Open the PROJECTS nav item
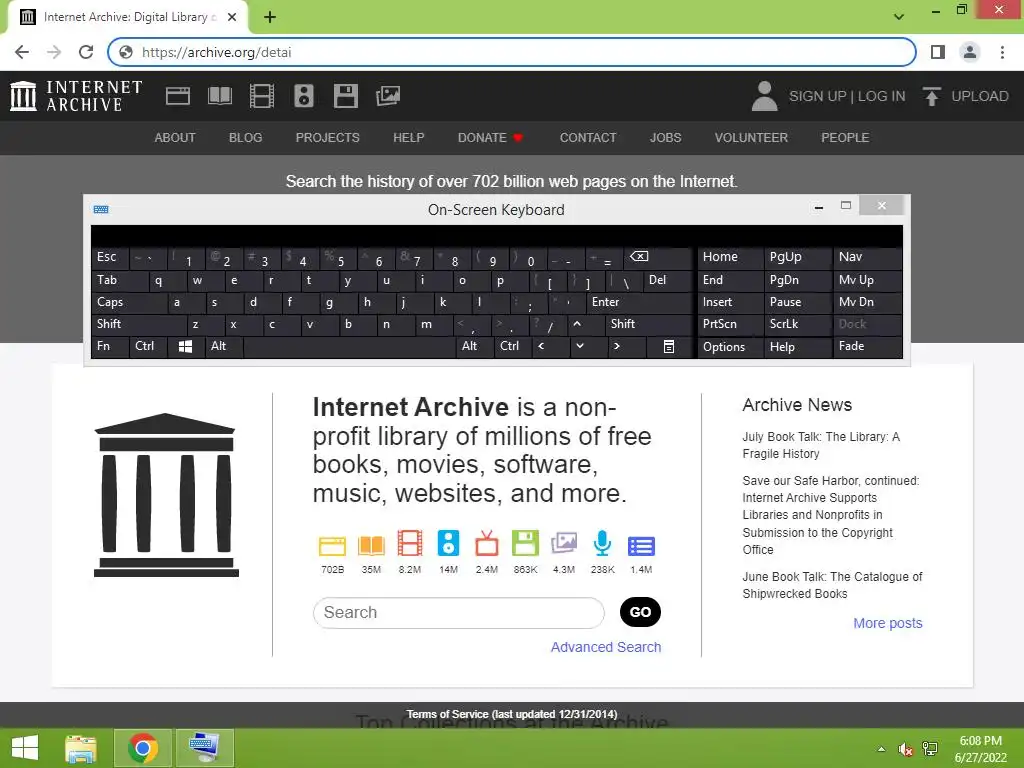 point(327,138)
